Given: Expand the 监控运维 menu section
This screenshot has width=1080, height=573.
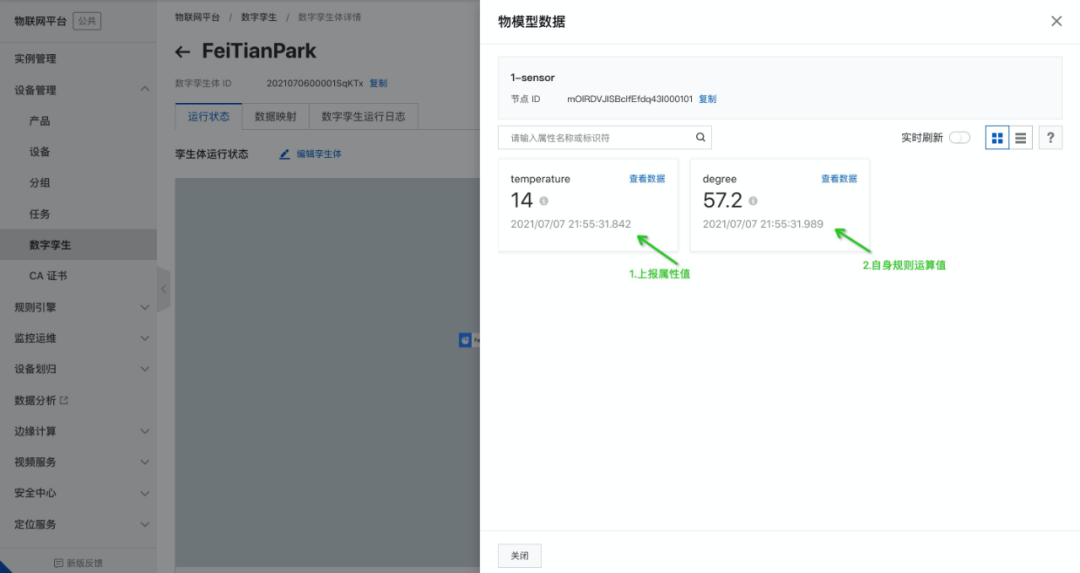Looking at the screenshot, I should click(x=145, y=338).
